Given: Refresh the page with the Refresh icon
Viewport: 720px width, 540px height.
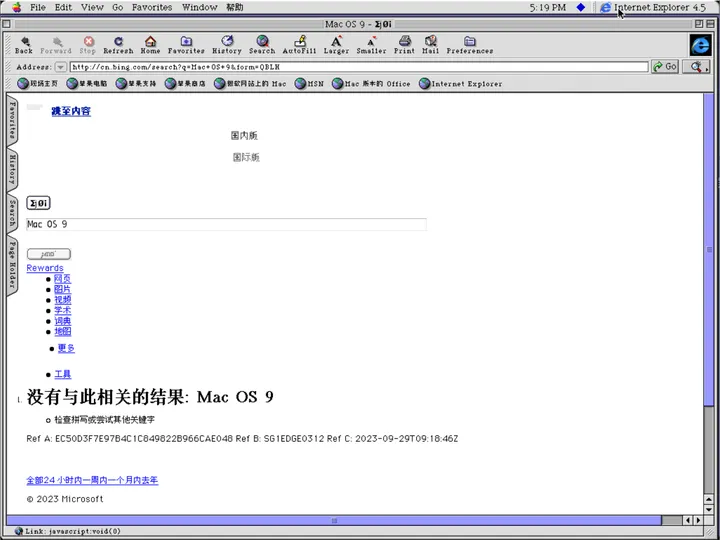Looking at the screenshot, I should pos(118,45).
